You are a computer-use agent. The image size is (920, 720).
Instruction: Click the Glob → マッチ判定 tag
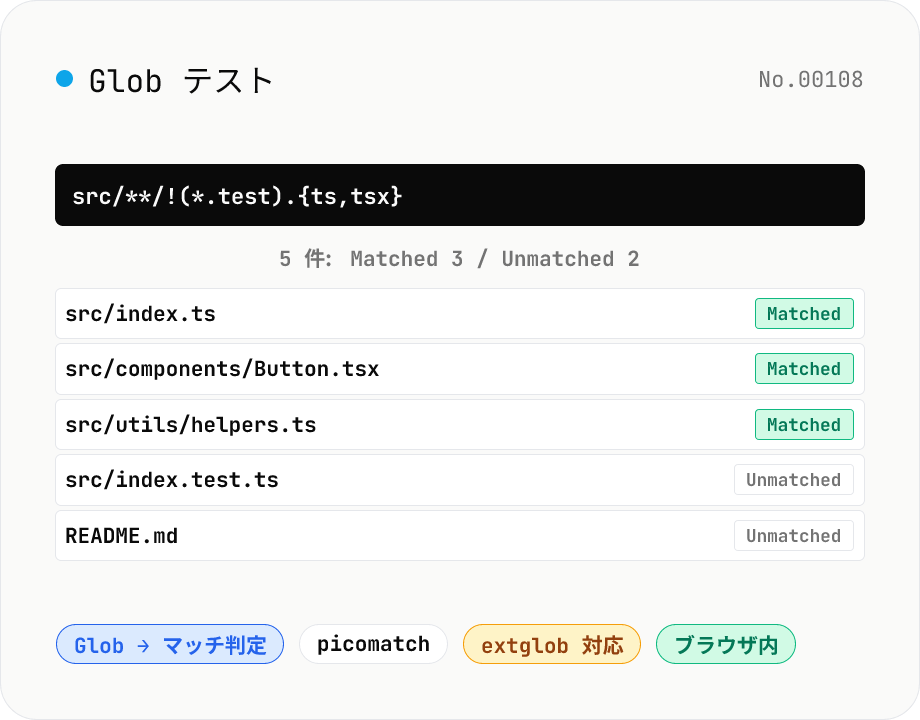point(170,644)
